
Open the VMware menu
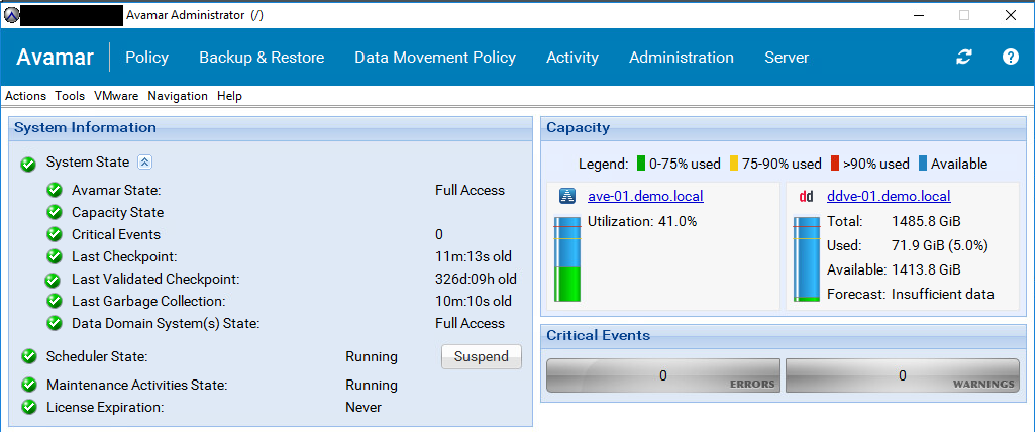click(x=116, y=96)
